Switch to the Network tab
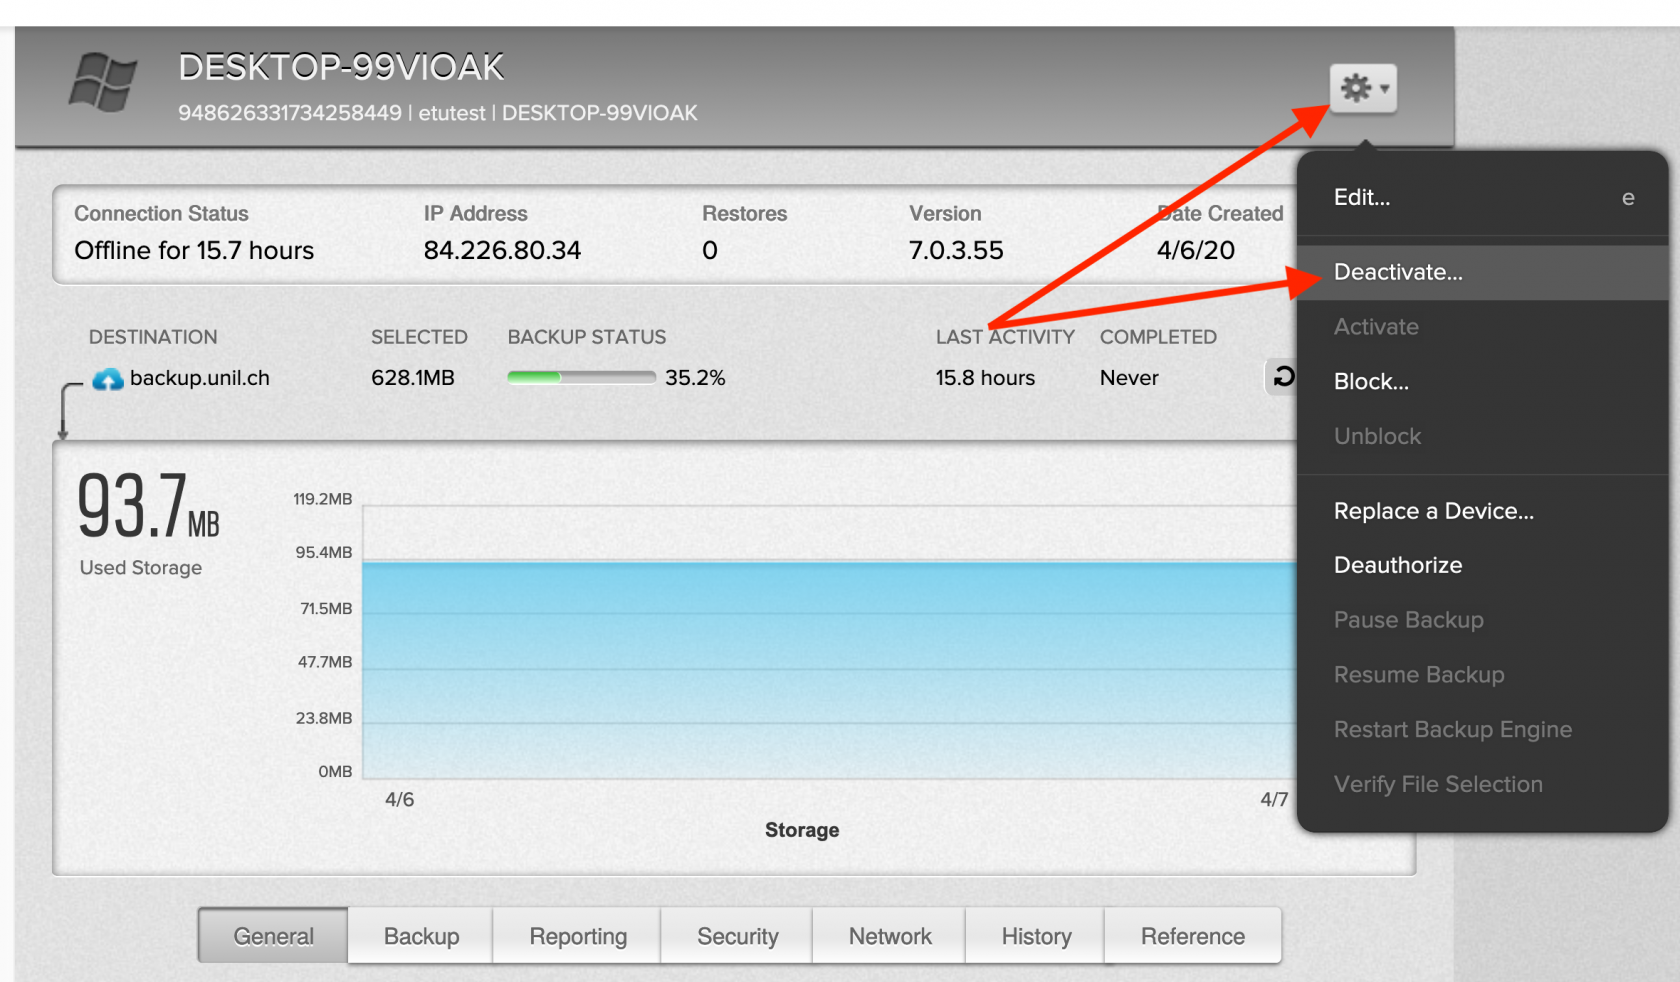This screenshot has width=1680, height=982. [x=889, y=936]
